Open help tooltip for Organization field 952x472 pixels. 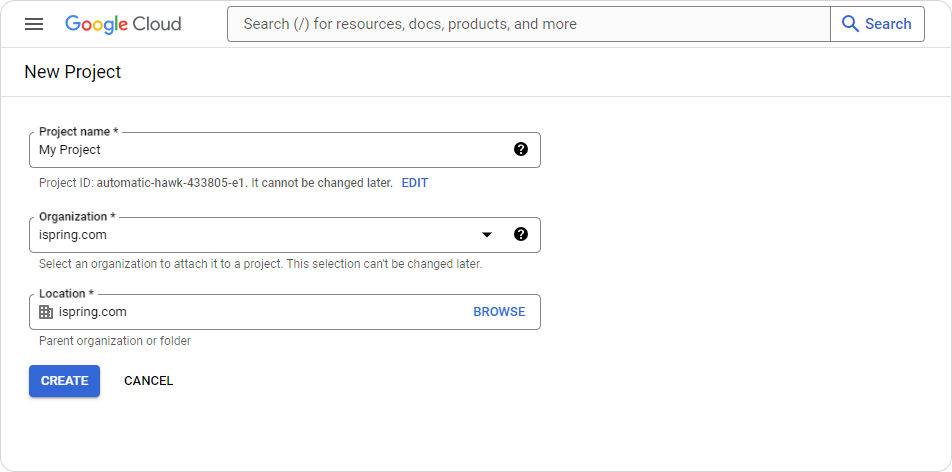520,234
